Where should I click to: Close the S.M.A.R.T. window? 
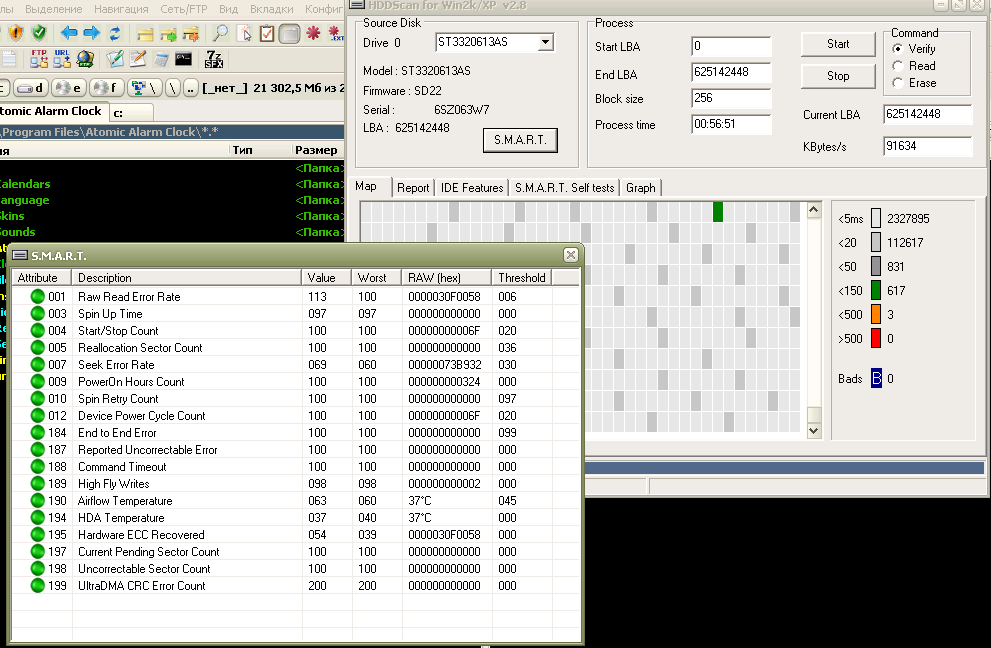570,255
